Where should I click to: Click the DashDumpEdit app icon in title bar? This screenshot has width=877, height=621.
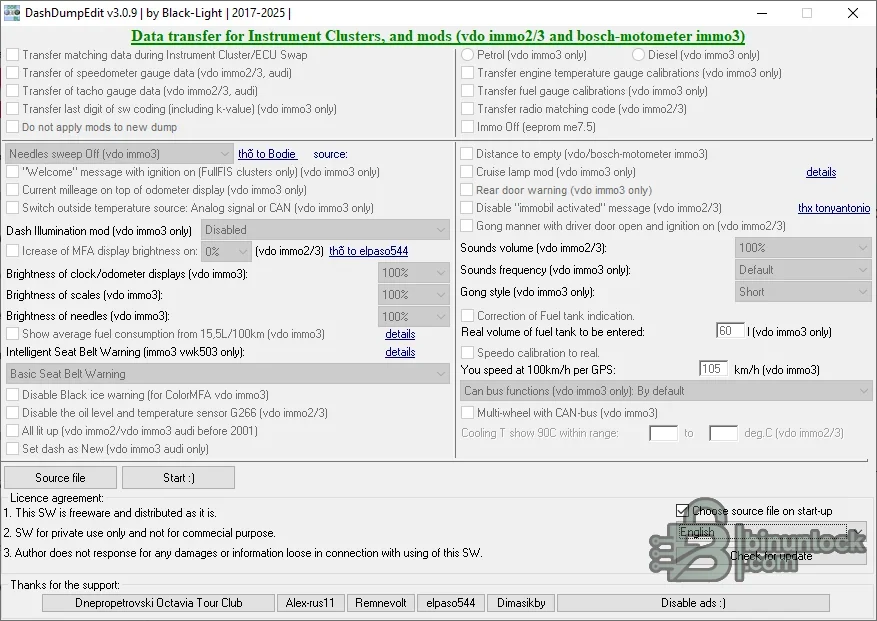coord(12,12)
